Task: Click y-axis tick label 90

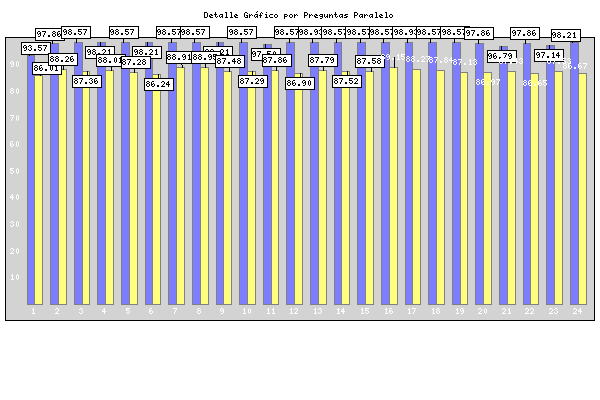Action: point(15,64)
